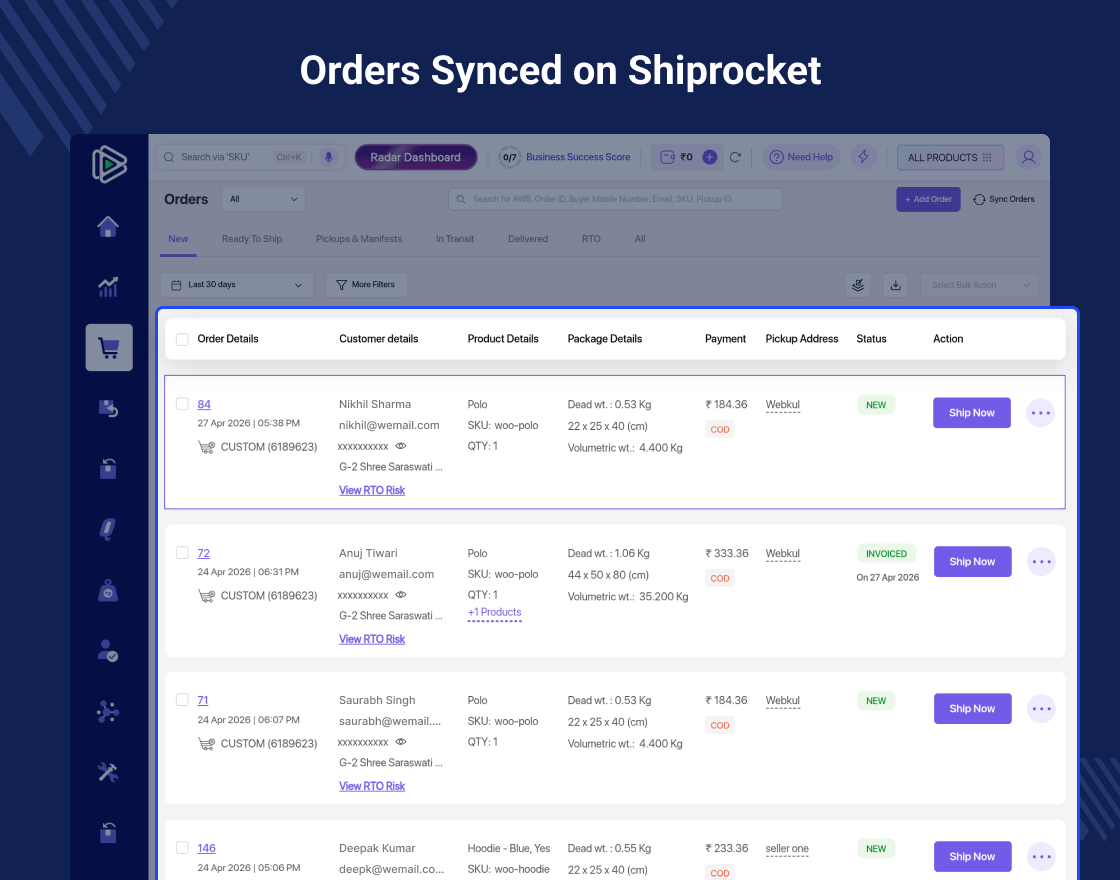The width and height of the screenshot is (1120, 880).
Task: Click the lightning bolt icon in header
Action: coord(864,157)
